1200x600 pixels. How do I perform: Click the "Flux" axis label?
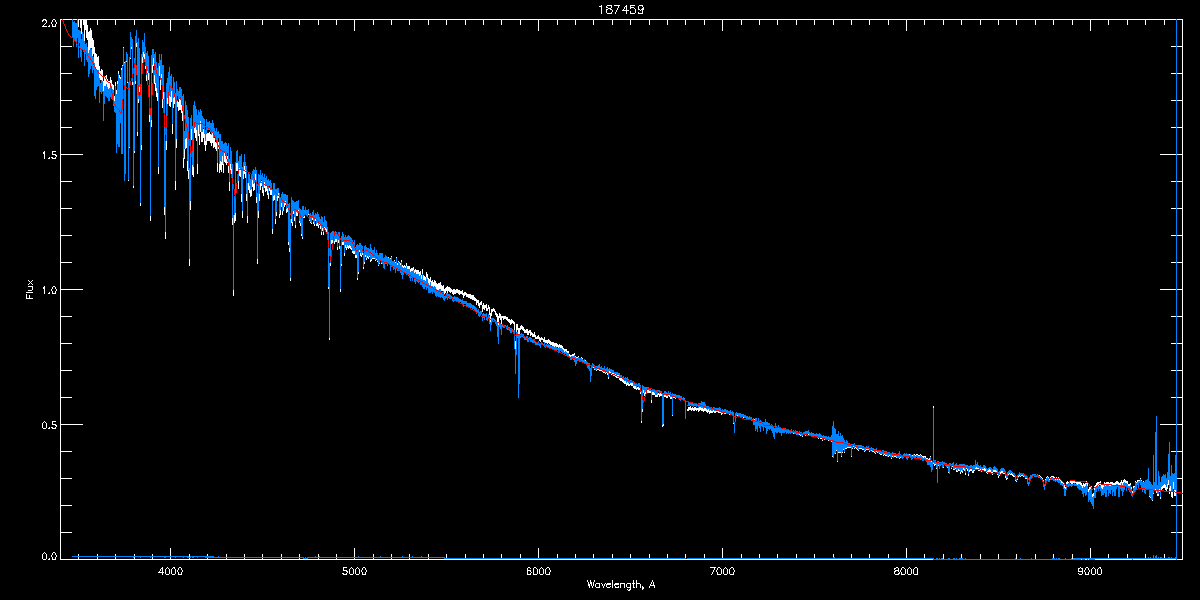tap(30, 290)
